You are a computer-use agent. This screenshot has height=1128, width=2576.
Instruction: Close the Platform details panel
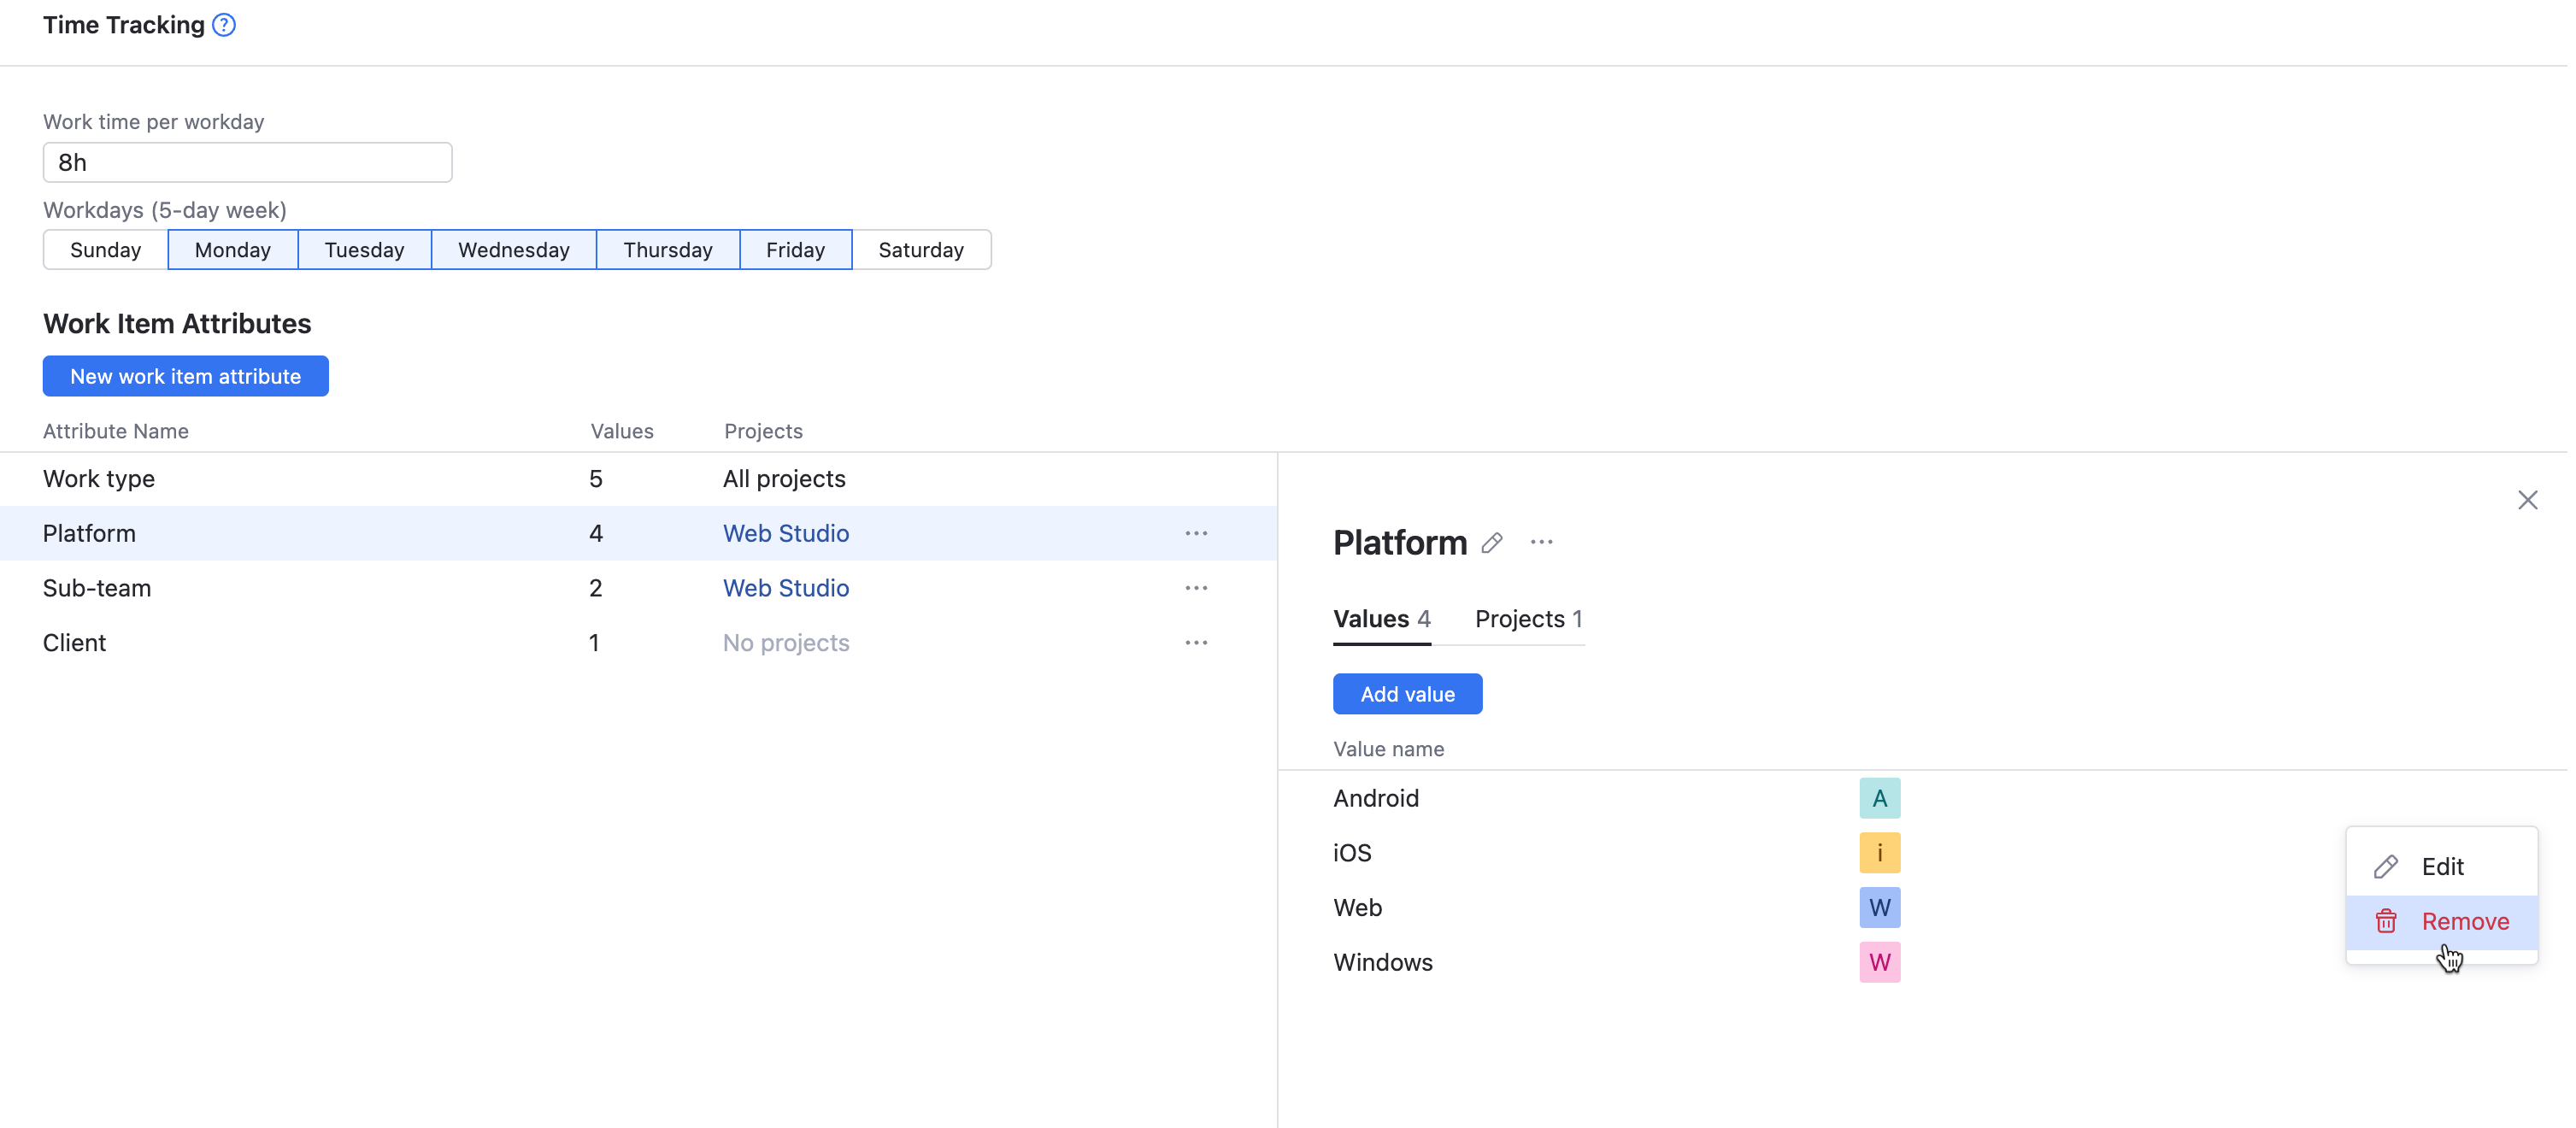point(2527,500)
